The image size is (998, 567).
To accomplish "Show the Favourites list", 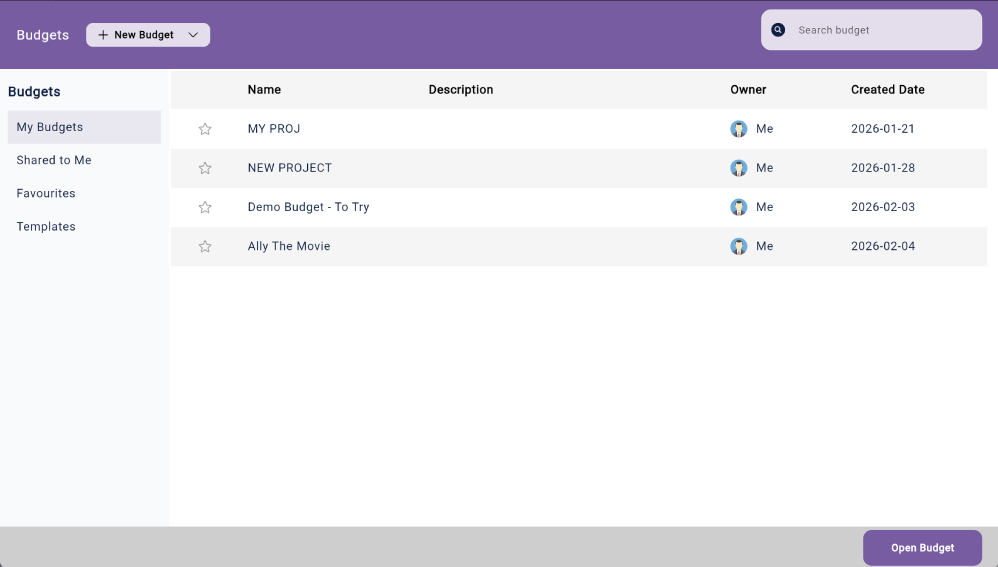I will [x=46, y=193].
